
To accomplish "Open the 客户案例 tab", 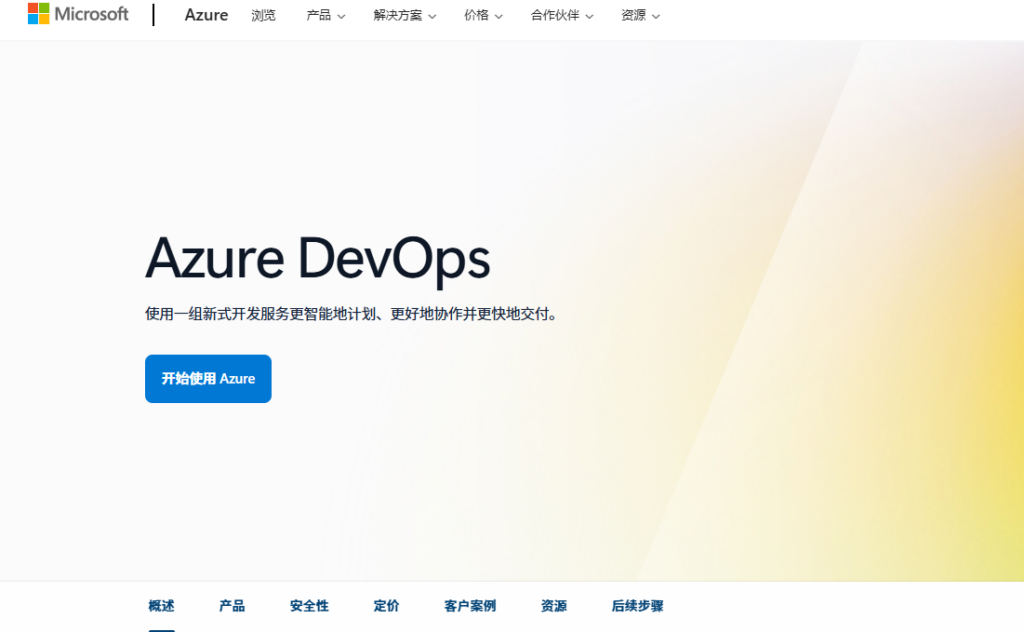I will click(x=470, y=606).
